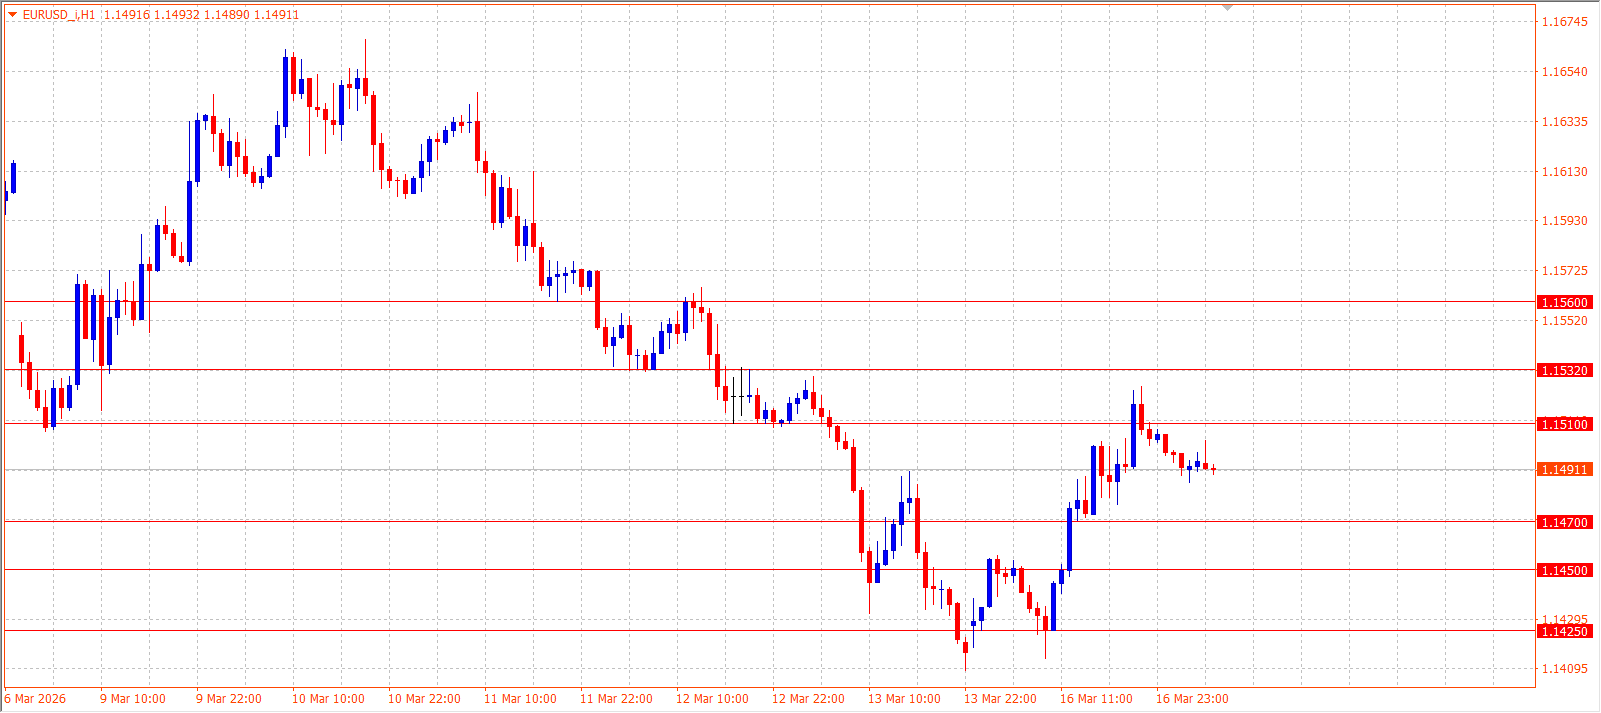
Task: Click the price scale value 1.15725
Action: pyautogui.click(x=1565, y=271)
